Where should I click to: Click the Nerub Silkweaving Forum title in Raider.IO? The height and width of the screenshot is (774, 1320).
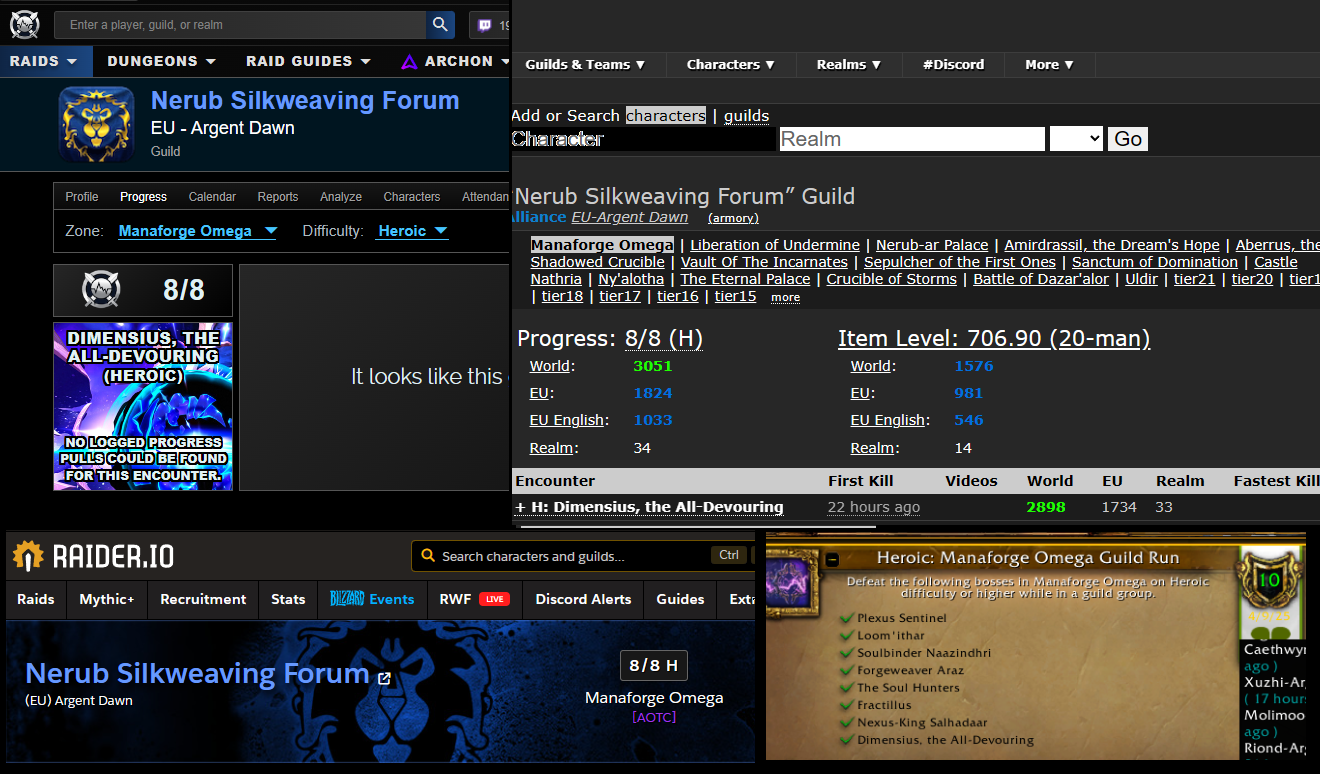[x=197, y=674]
